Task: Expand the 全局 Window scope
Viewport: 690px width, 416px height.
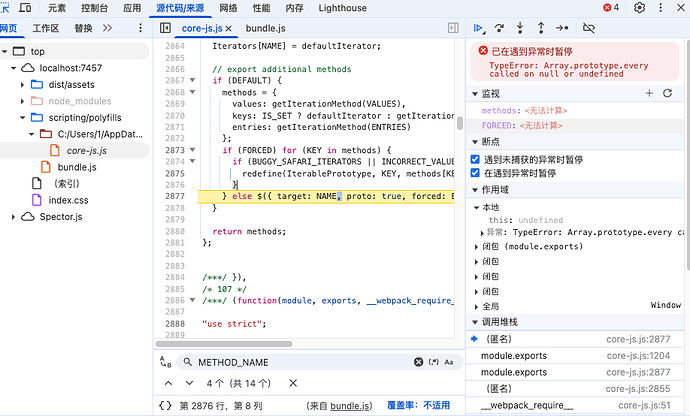Action: tap(476, 307)
